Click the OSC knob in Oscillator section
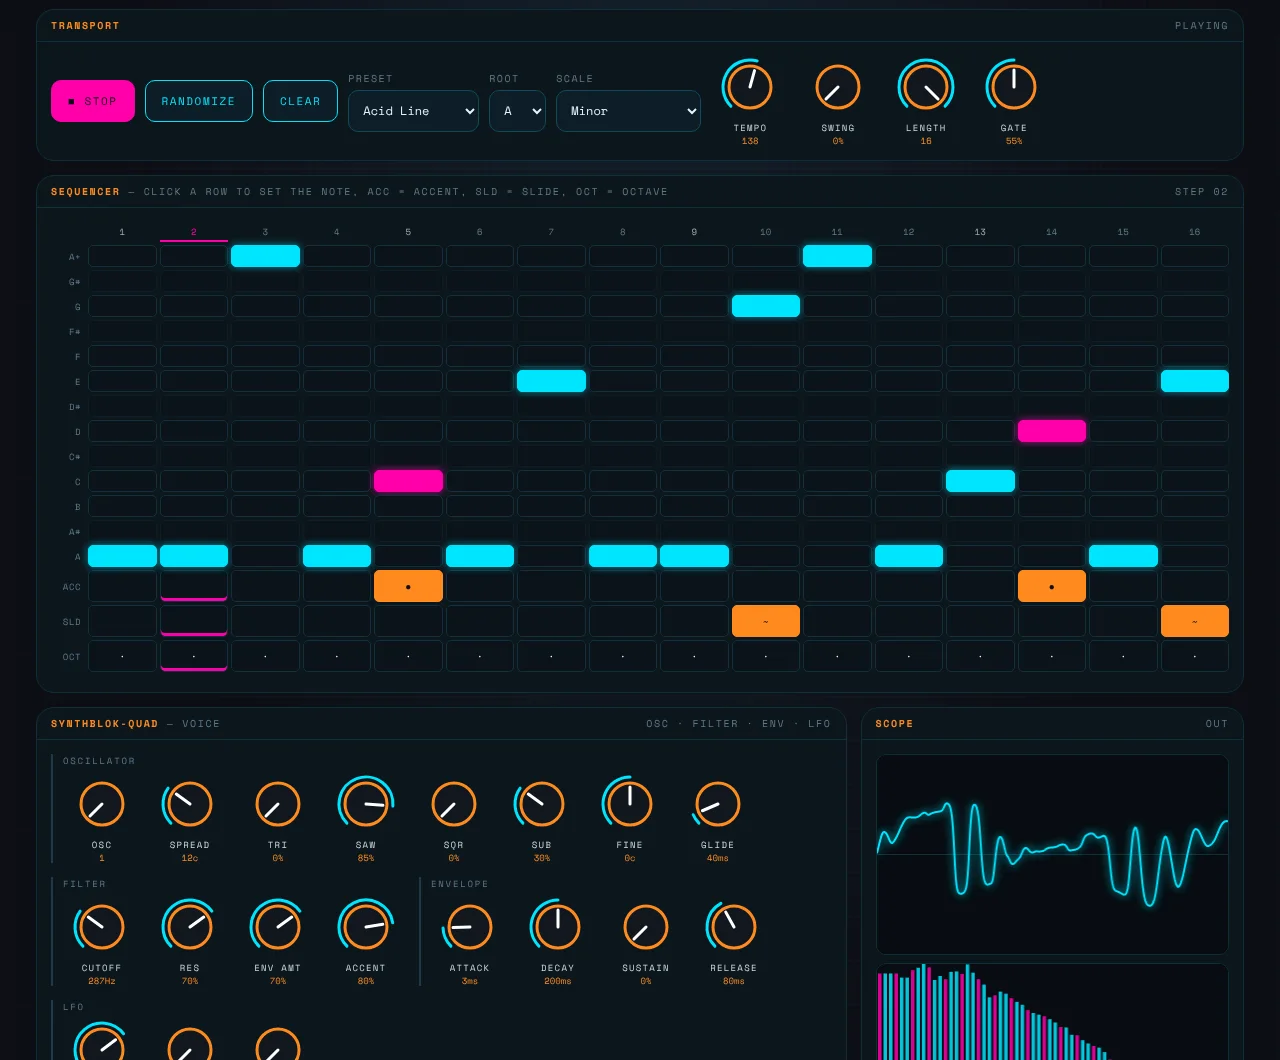 tap(102, 804)
